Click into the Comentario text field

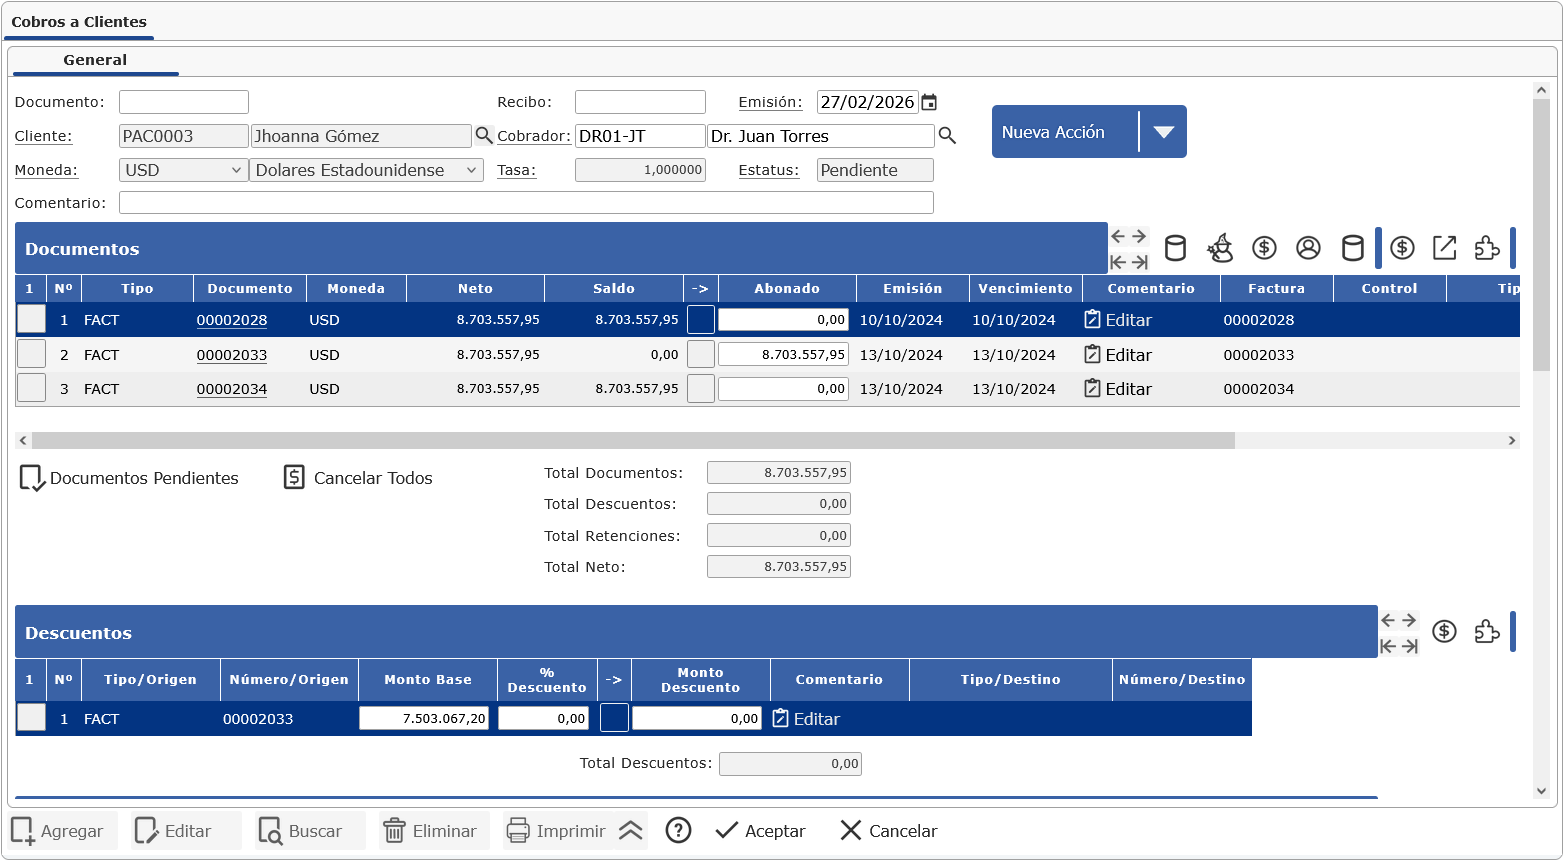click(525, 203)
